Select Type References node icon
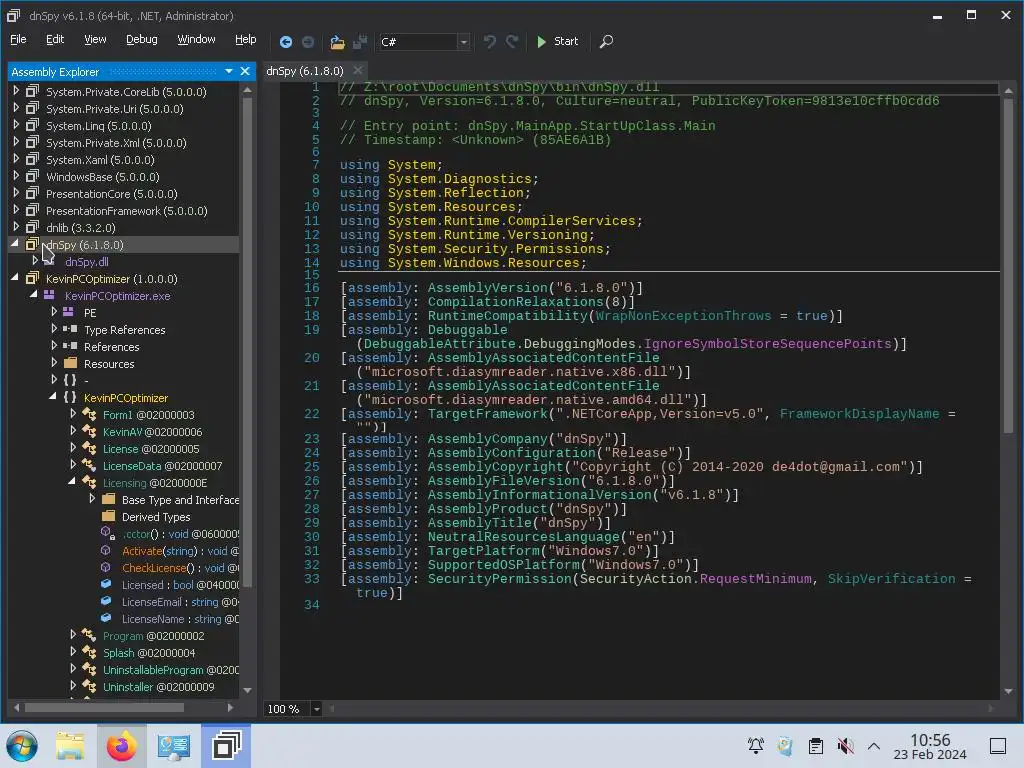Image resolution: width=1024 pixels, height=768 pixels. pos(70,329)
